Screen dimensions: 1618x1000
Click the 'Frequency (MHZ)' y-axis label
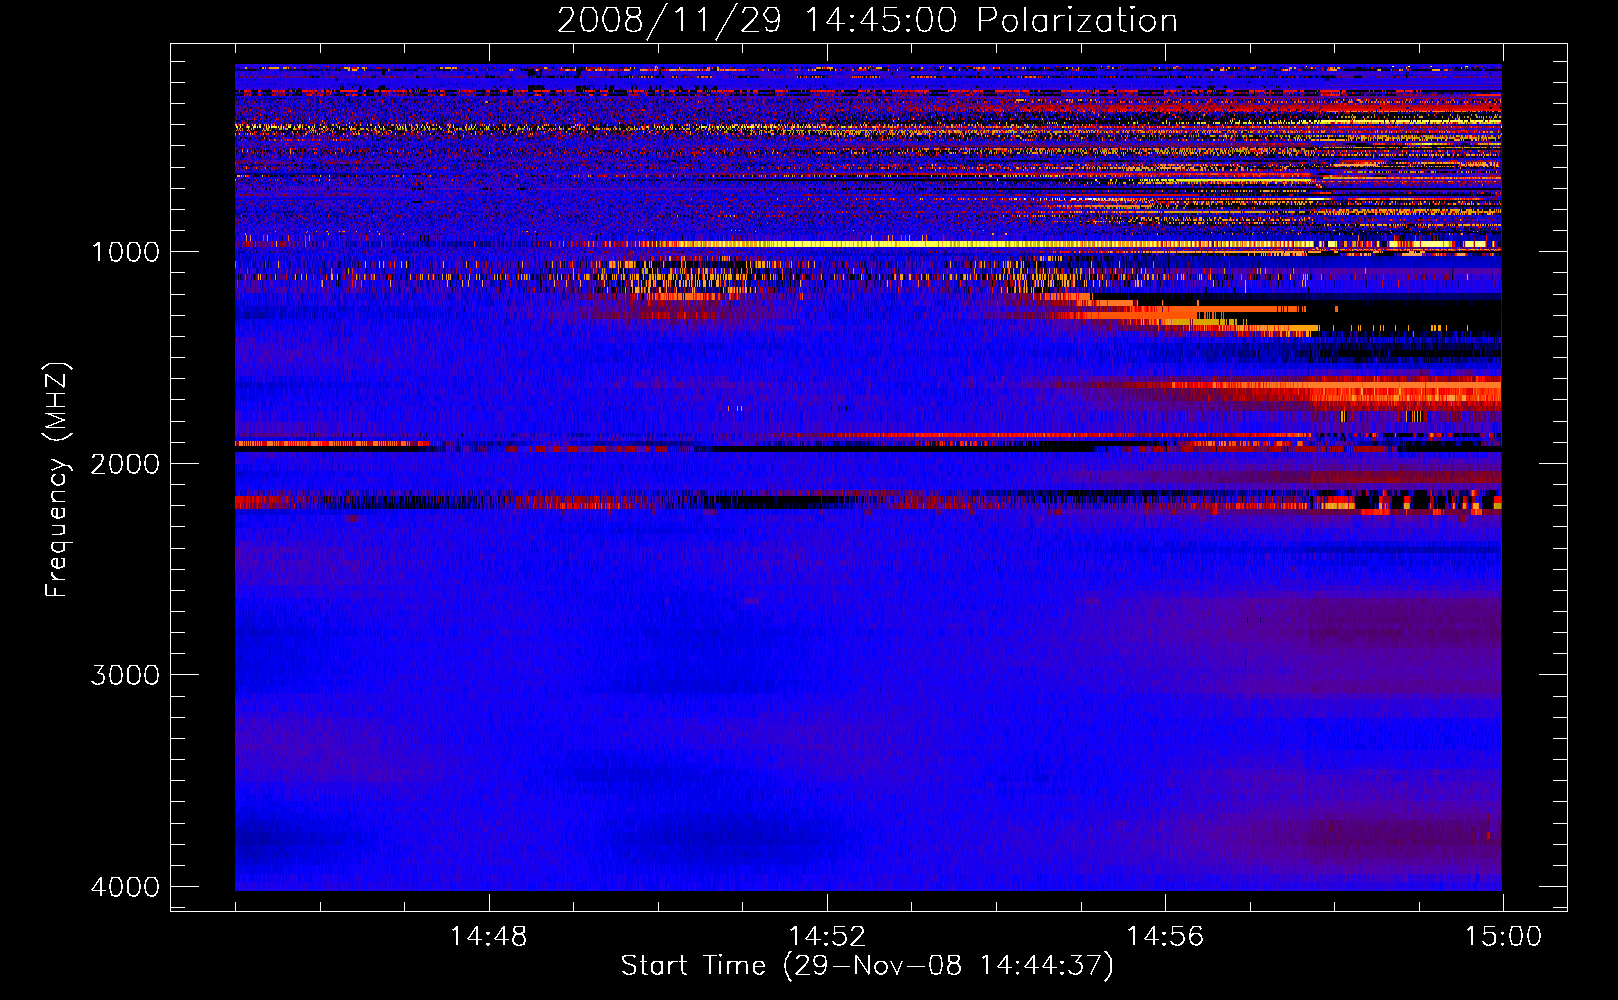coord(58,480)
